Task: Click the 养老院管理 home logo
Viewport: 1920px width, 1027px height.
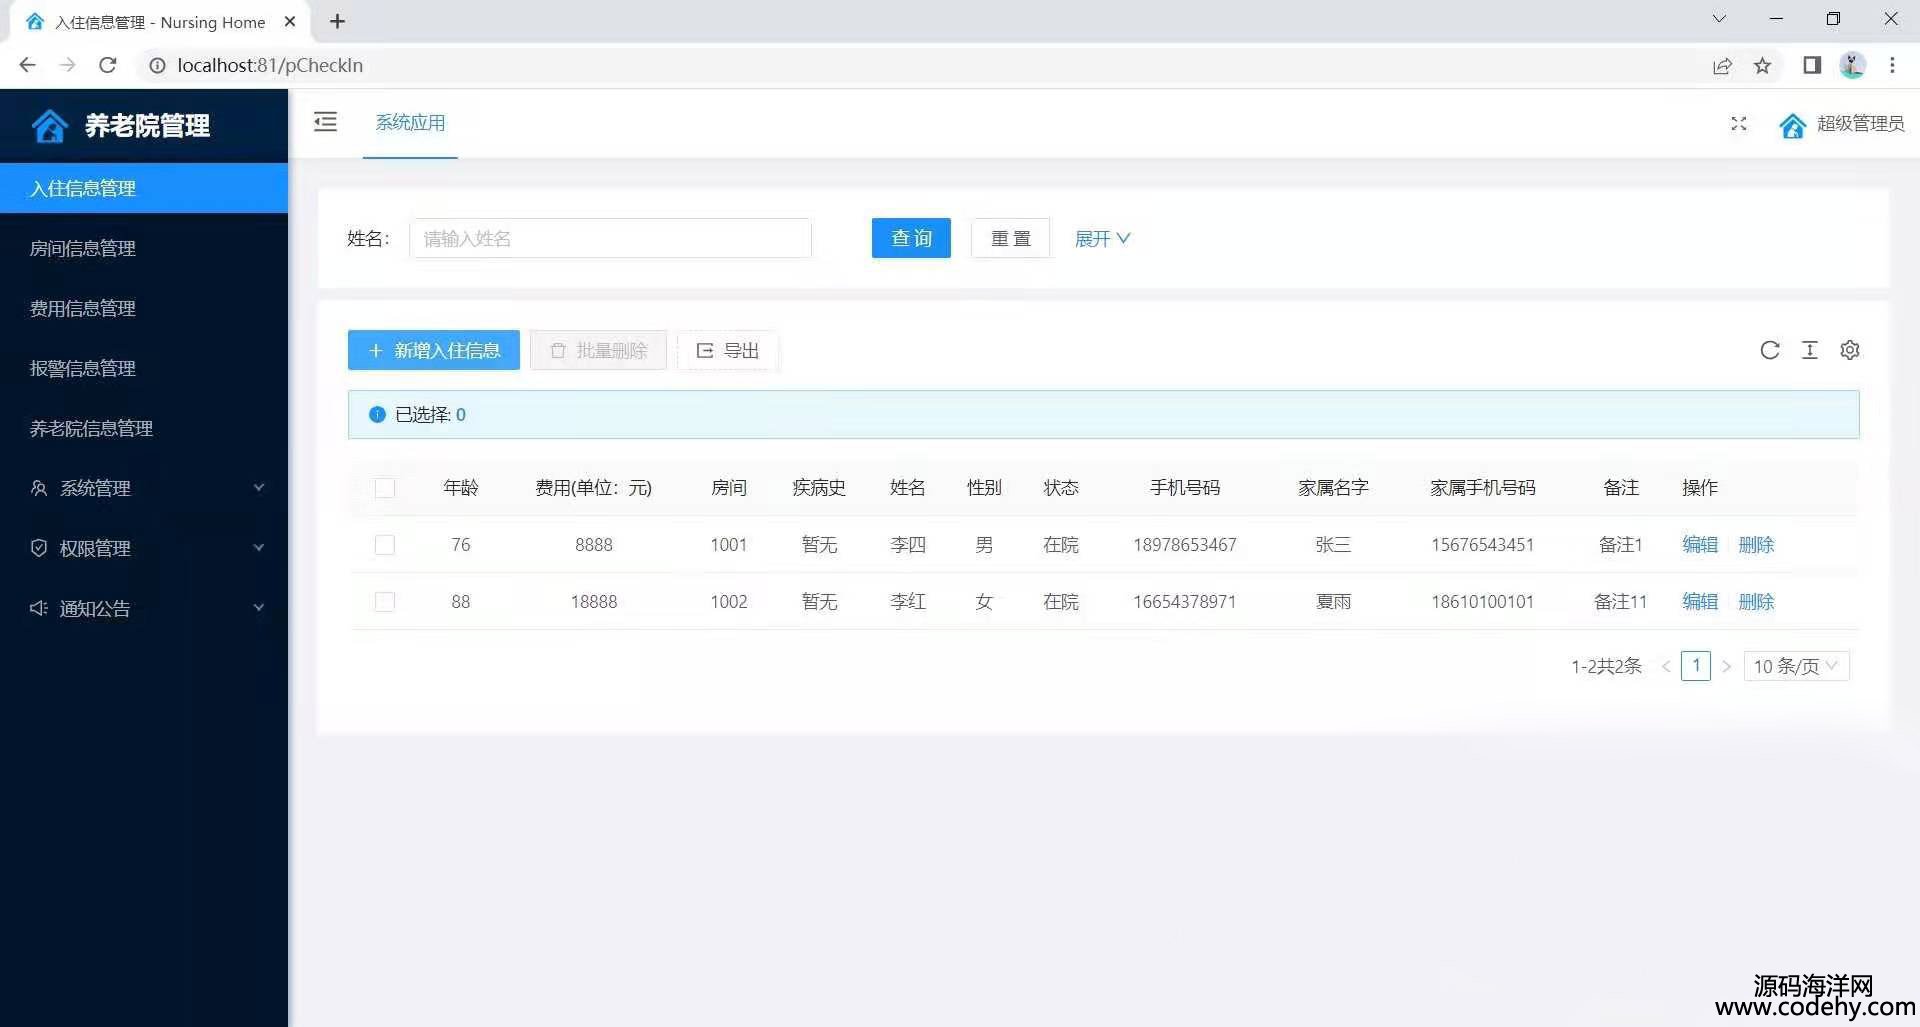Action: [49, 126]
